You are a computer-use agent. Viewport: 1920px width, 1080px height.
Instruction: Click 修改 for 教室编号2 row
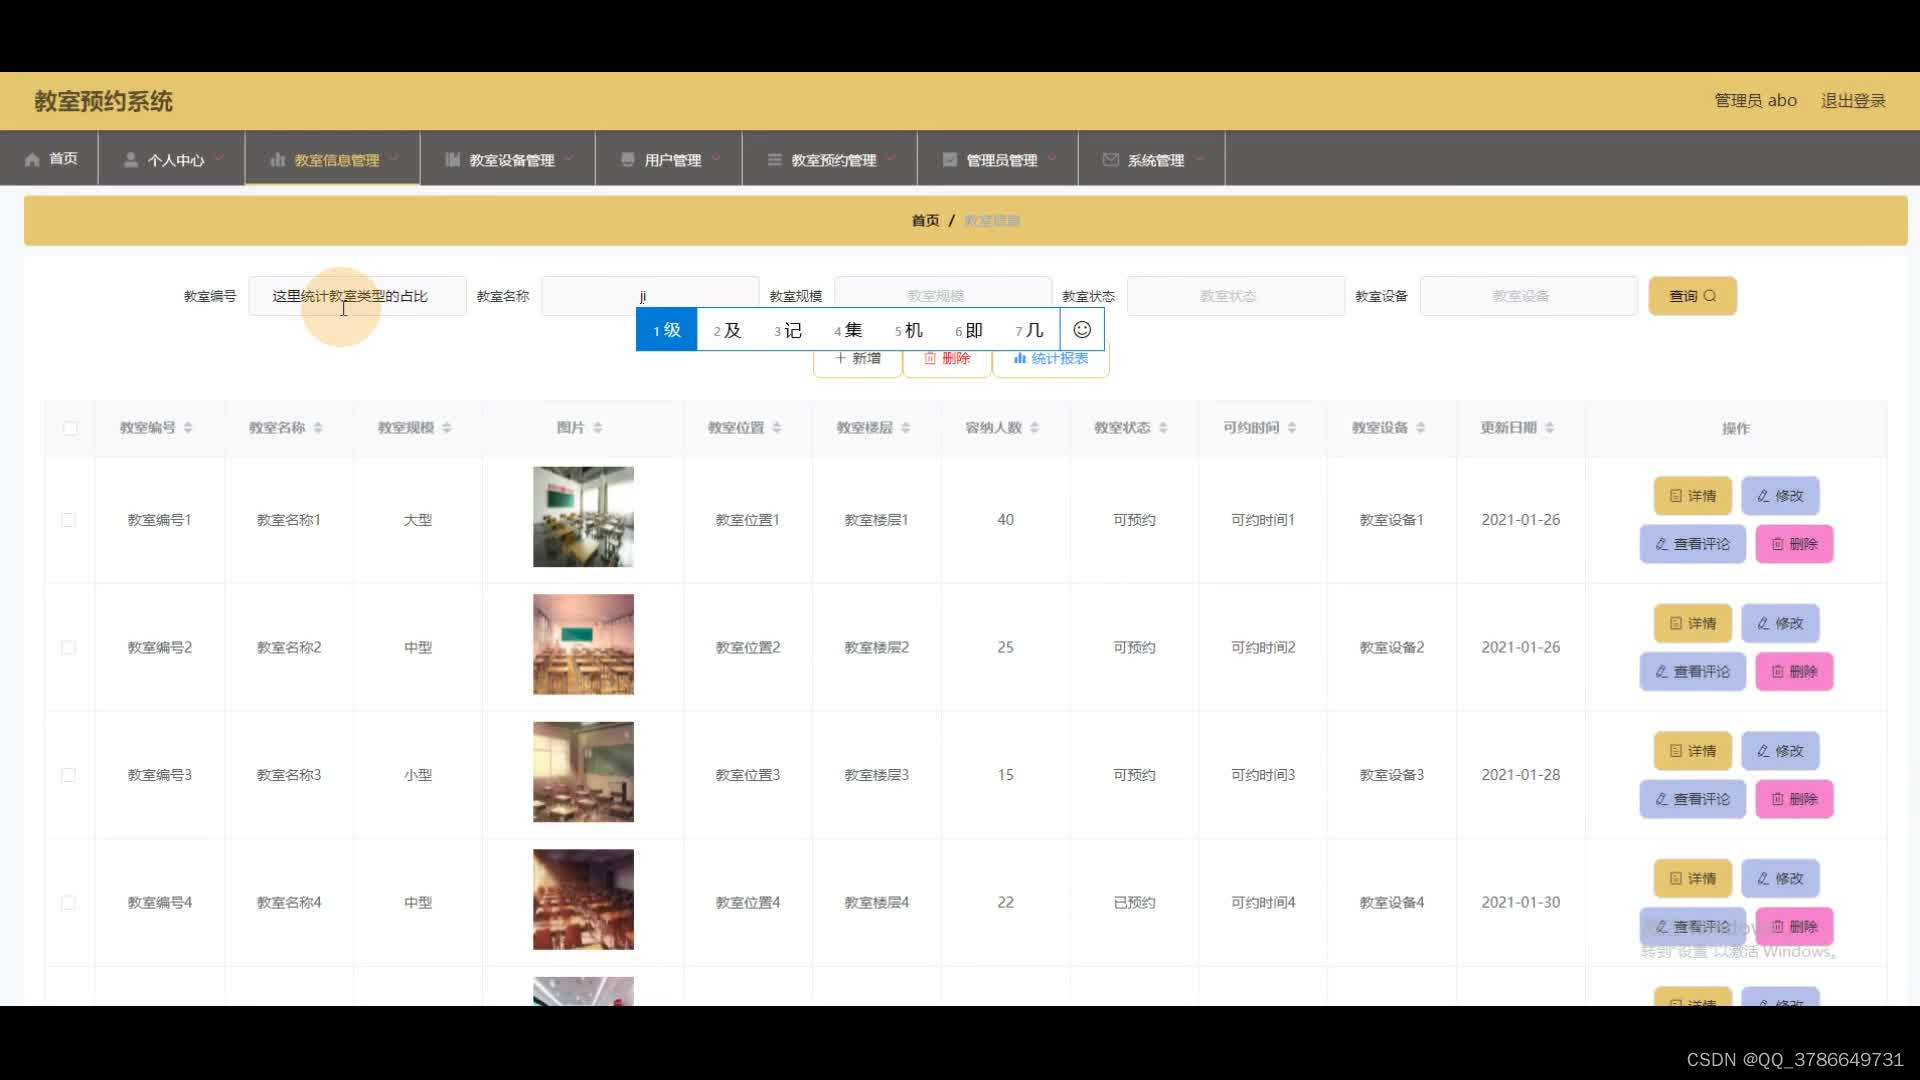click(1780, 623)
